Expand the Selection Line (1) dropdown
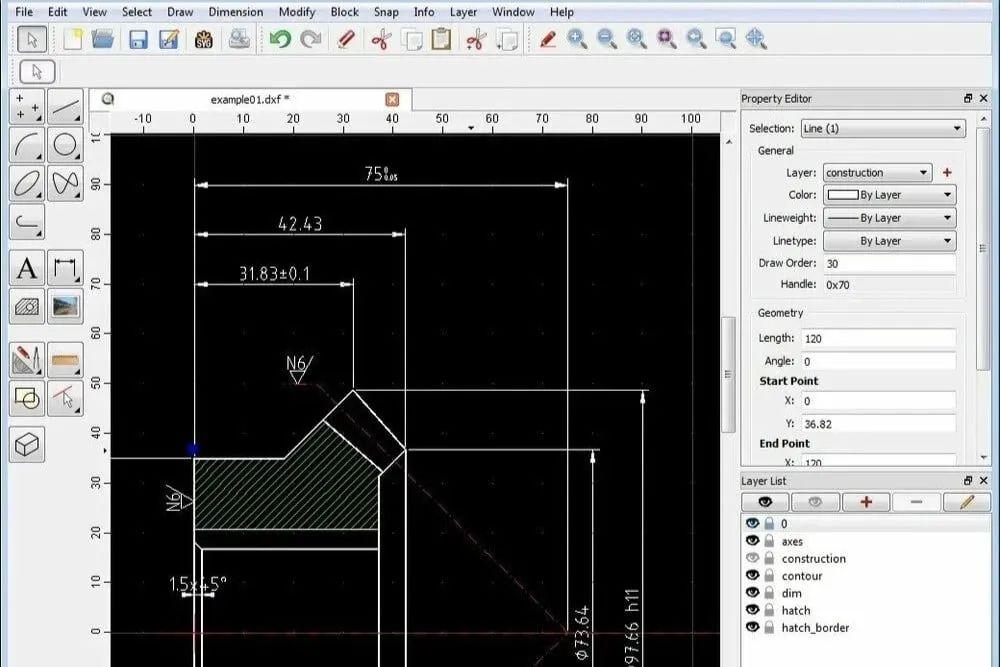Image resolution: width=1000 pixels, height=667 pixels. click(x=883, y=128)
